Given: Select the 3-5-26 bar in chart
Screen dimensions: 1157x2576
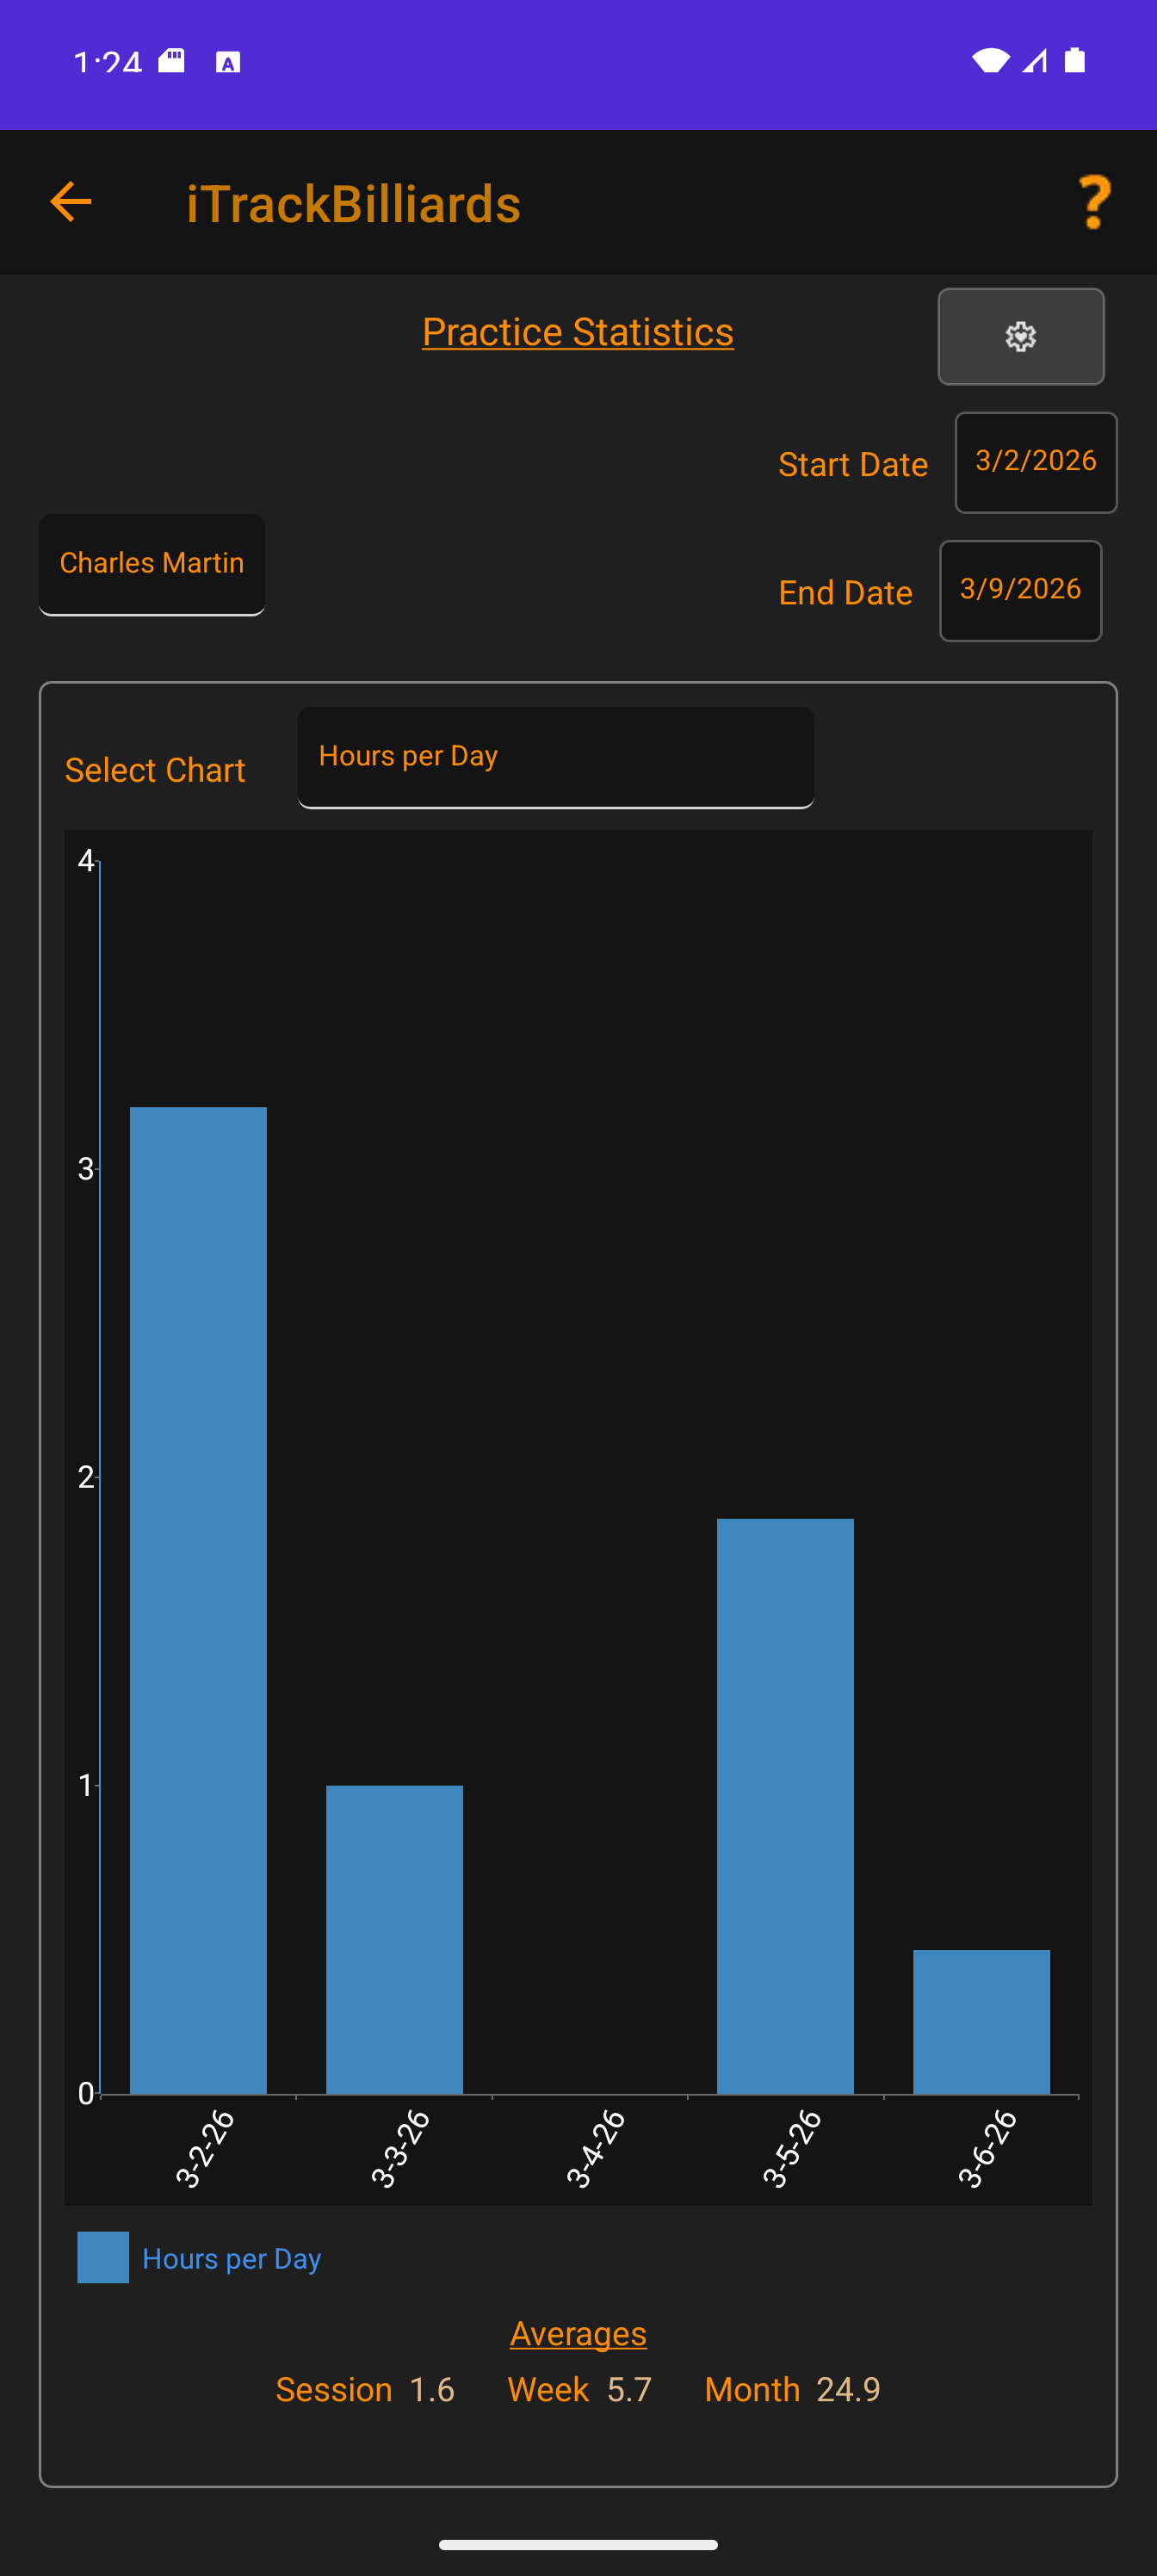Looking at the screenshot, I should coord(785,1805).
